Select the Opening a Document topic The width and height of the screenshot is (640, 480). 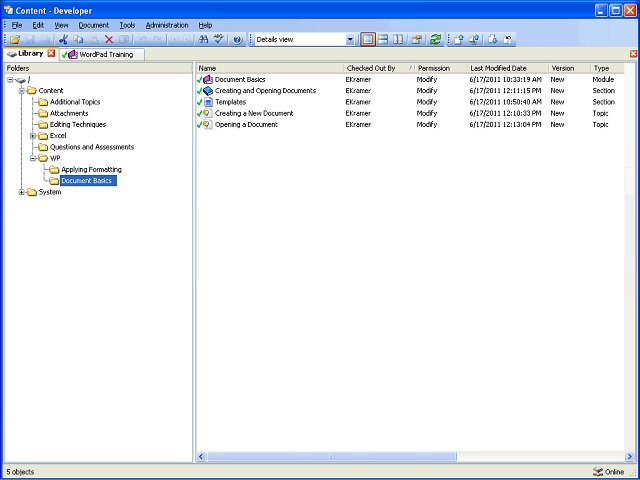tap(410, 124)
